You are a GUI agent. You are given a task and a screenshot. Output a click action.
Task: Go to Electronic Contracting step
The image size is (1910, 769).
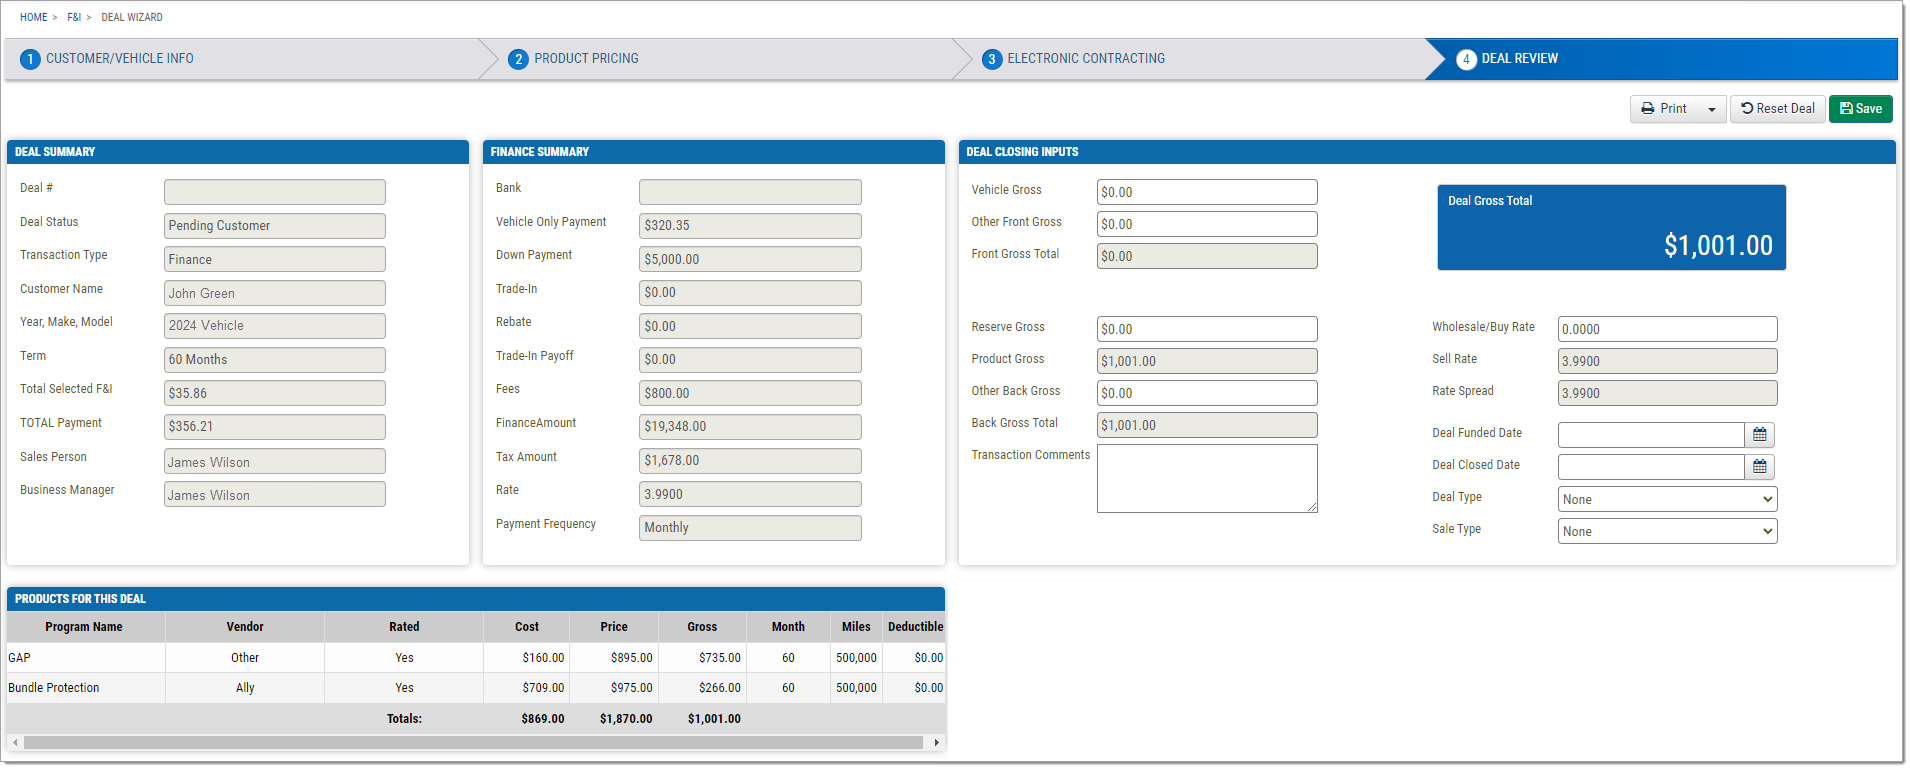pos(1198,59)
